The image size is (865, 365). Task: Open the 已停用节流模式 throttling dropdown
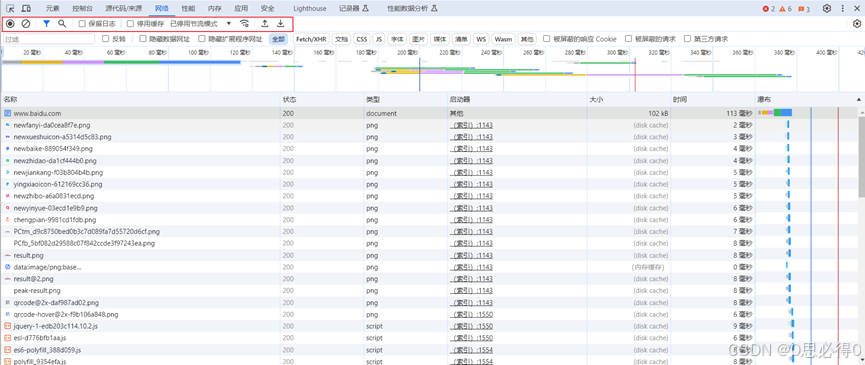(x=200, y=24)
